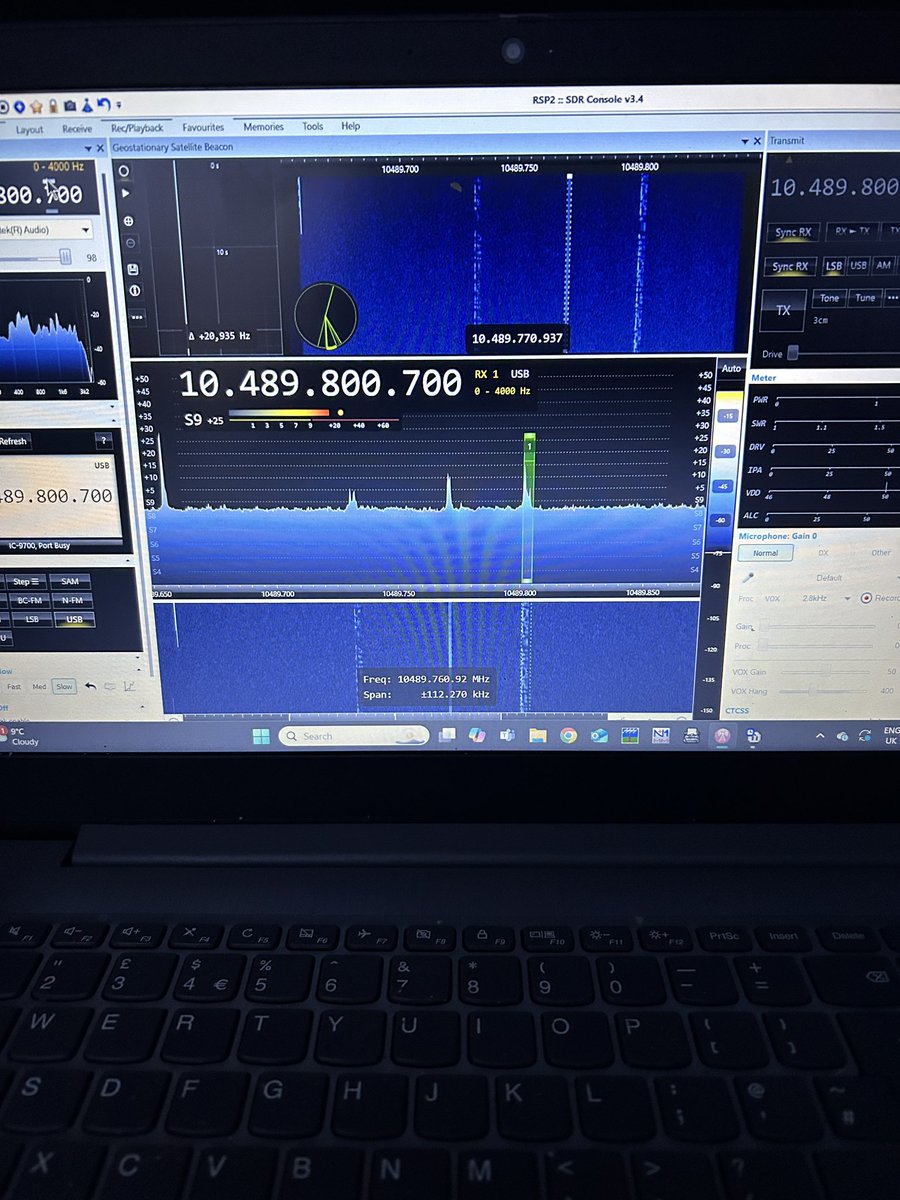Click the taskbar Search box

(x=353, y=736)
